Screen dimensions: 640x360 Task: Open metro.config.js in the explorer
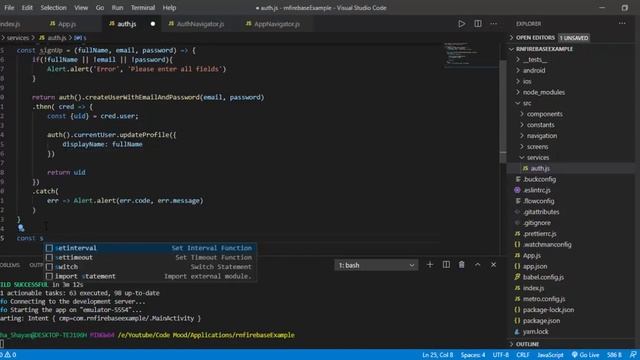[544, 299]
